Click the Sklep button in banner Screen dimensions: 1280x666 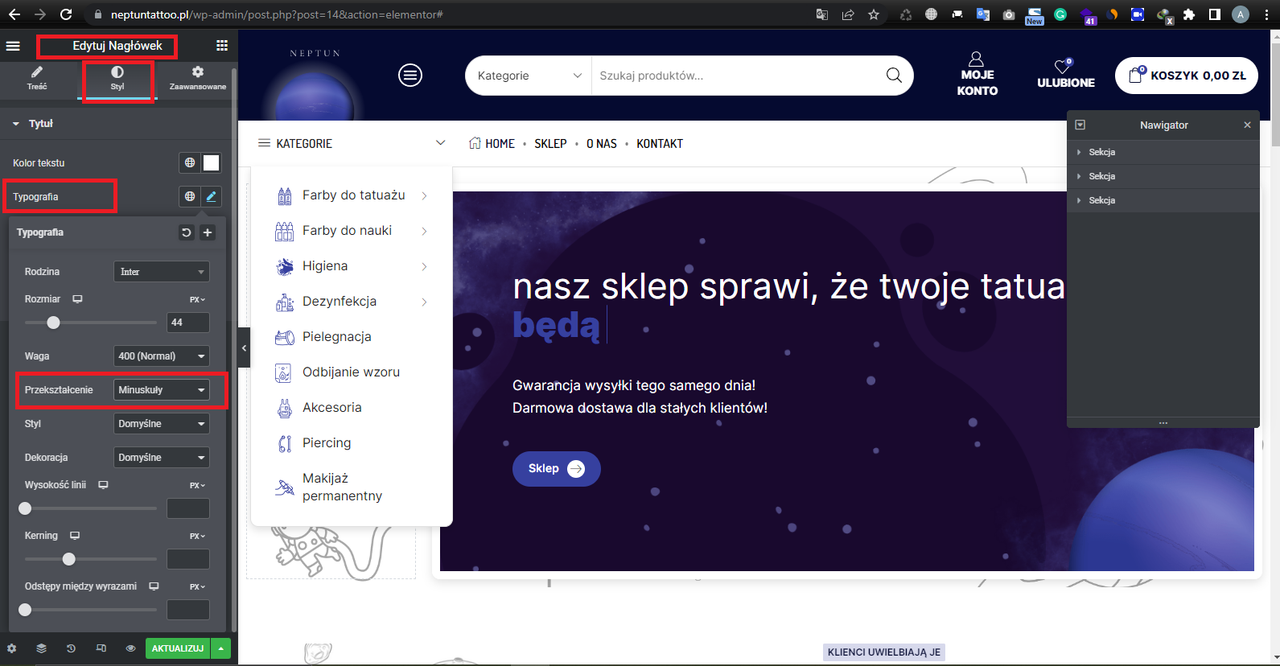click(557, 468)
